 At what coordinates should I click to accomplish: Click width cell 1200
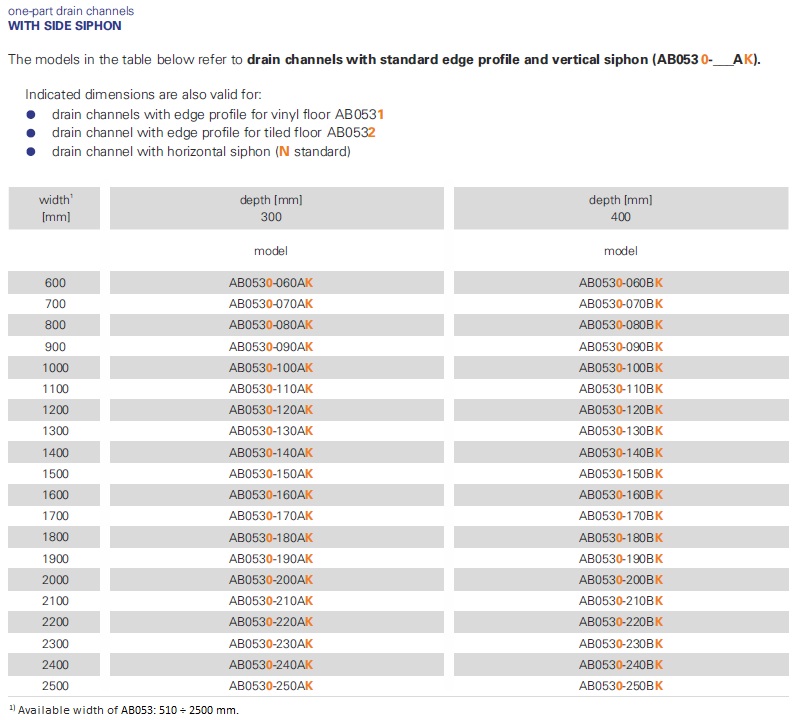(54, 410)
